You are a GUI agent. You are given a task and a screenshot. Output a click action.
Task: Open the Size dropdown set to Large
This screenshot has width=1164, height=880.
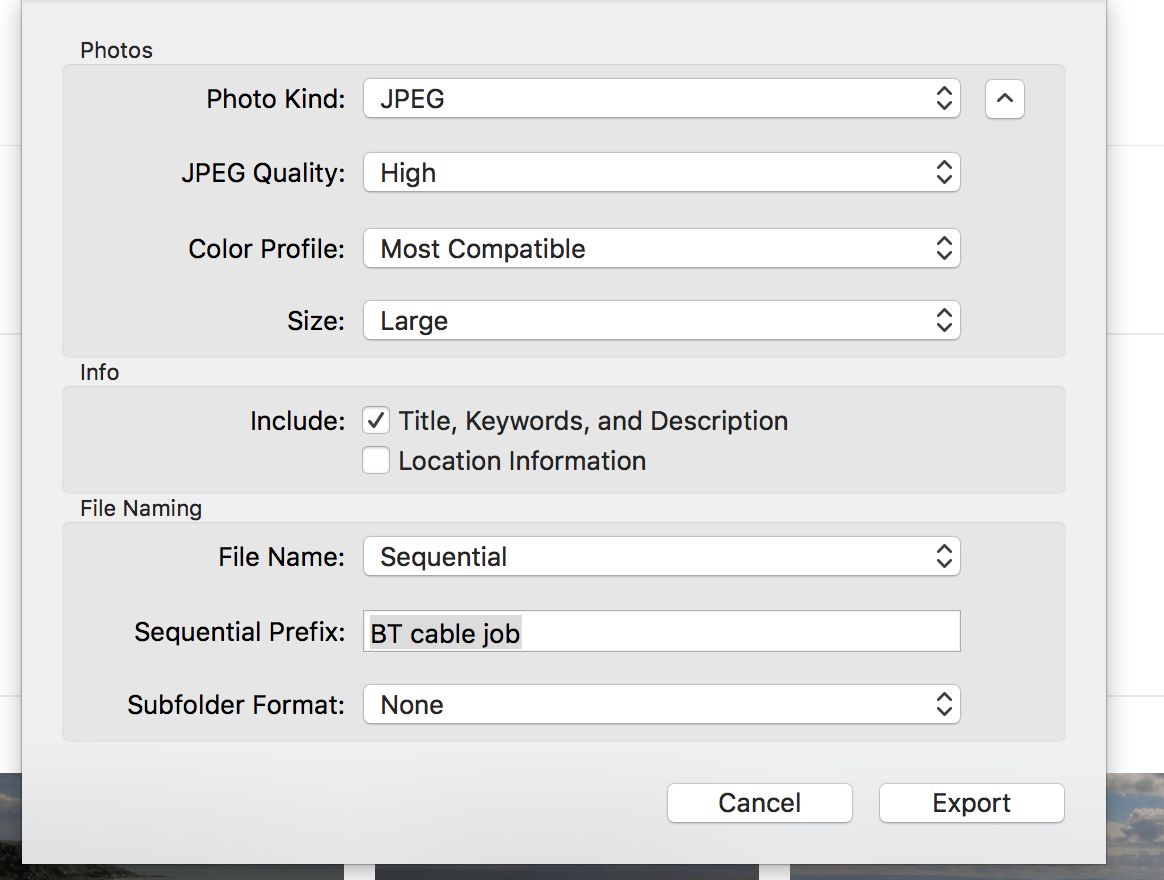click(660, 321)
